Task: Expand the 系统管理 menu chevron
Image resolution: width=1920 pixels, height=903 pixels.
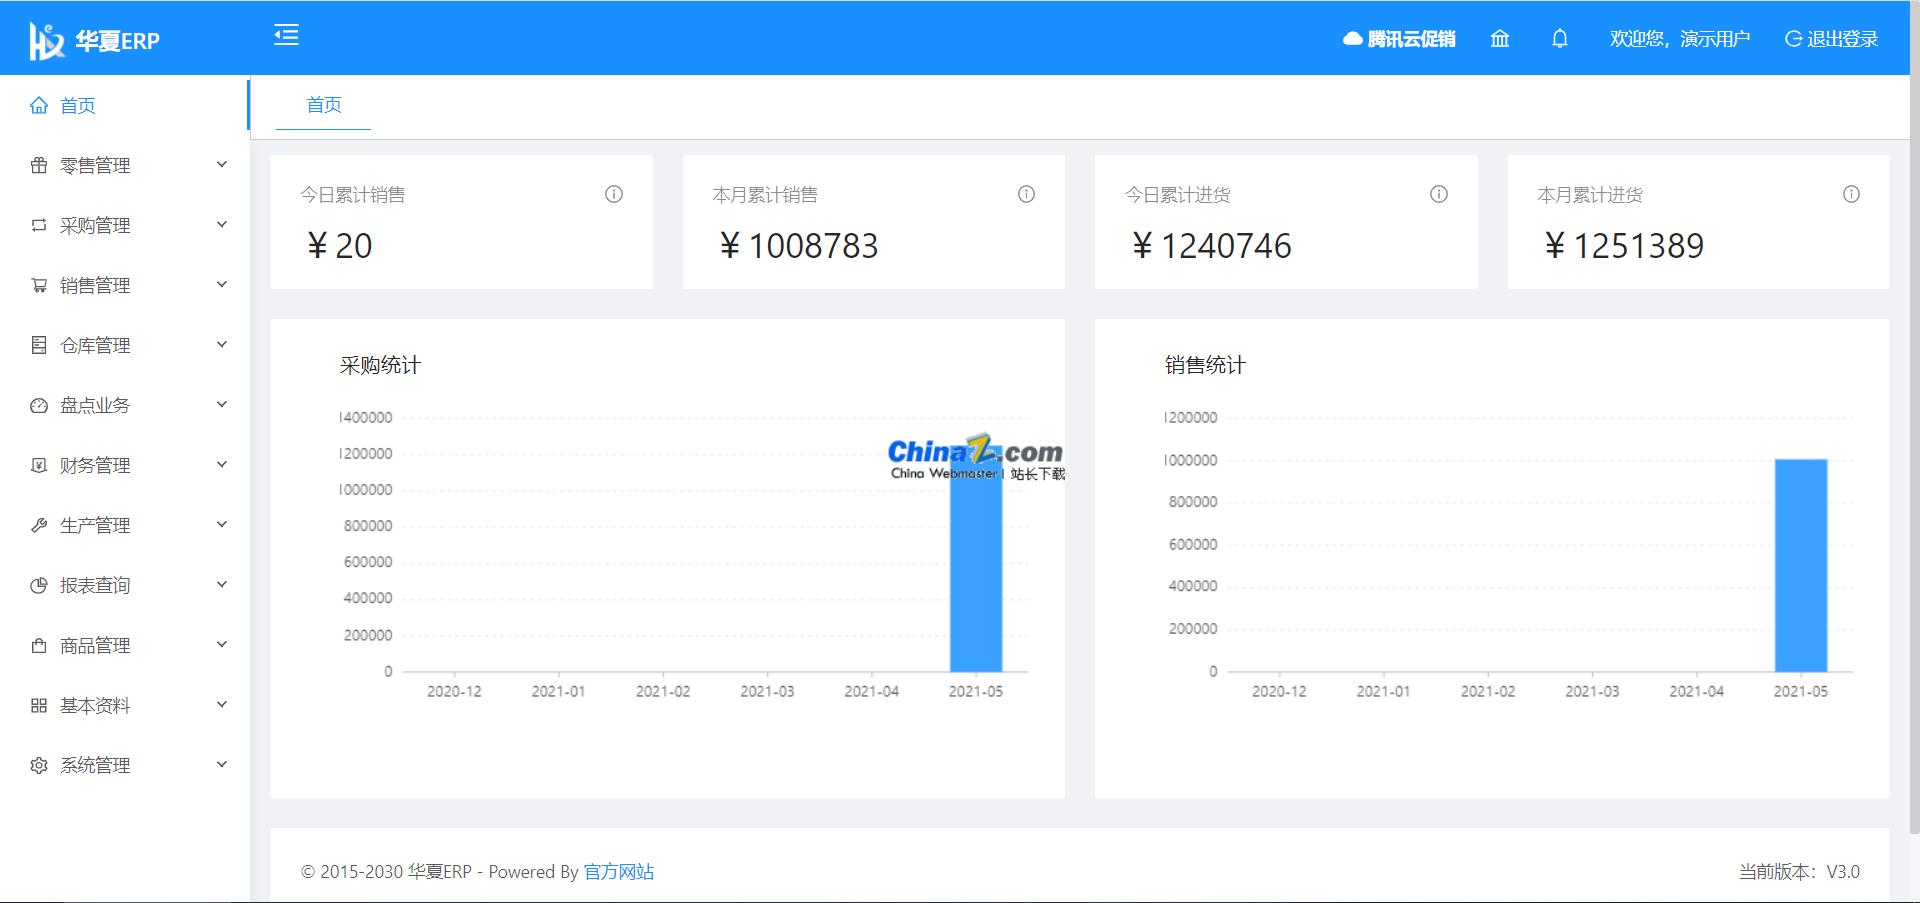Action: click(222, 764)
